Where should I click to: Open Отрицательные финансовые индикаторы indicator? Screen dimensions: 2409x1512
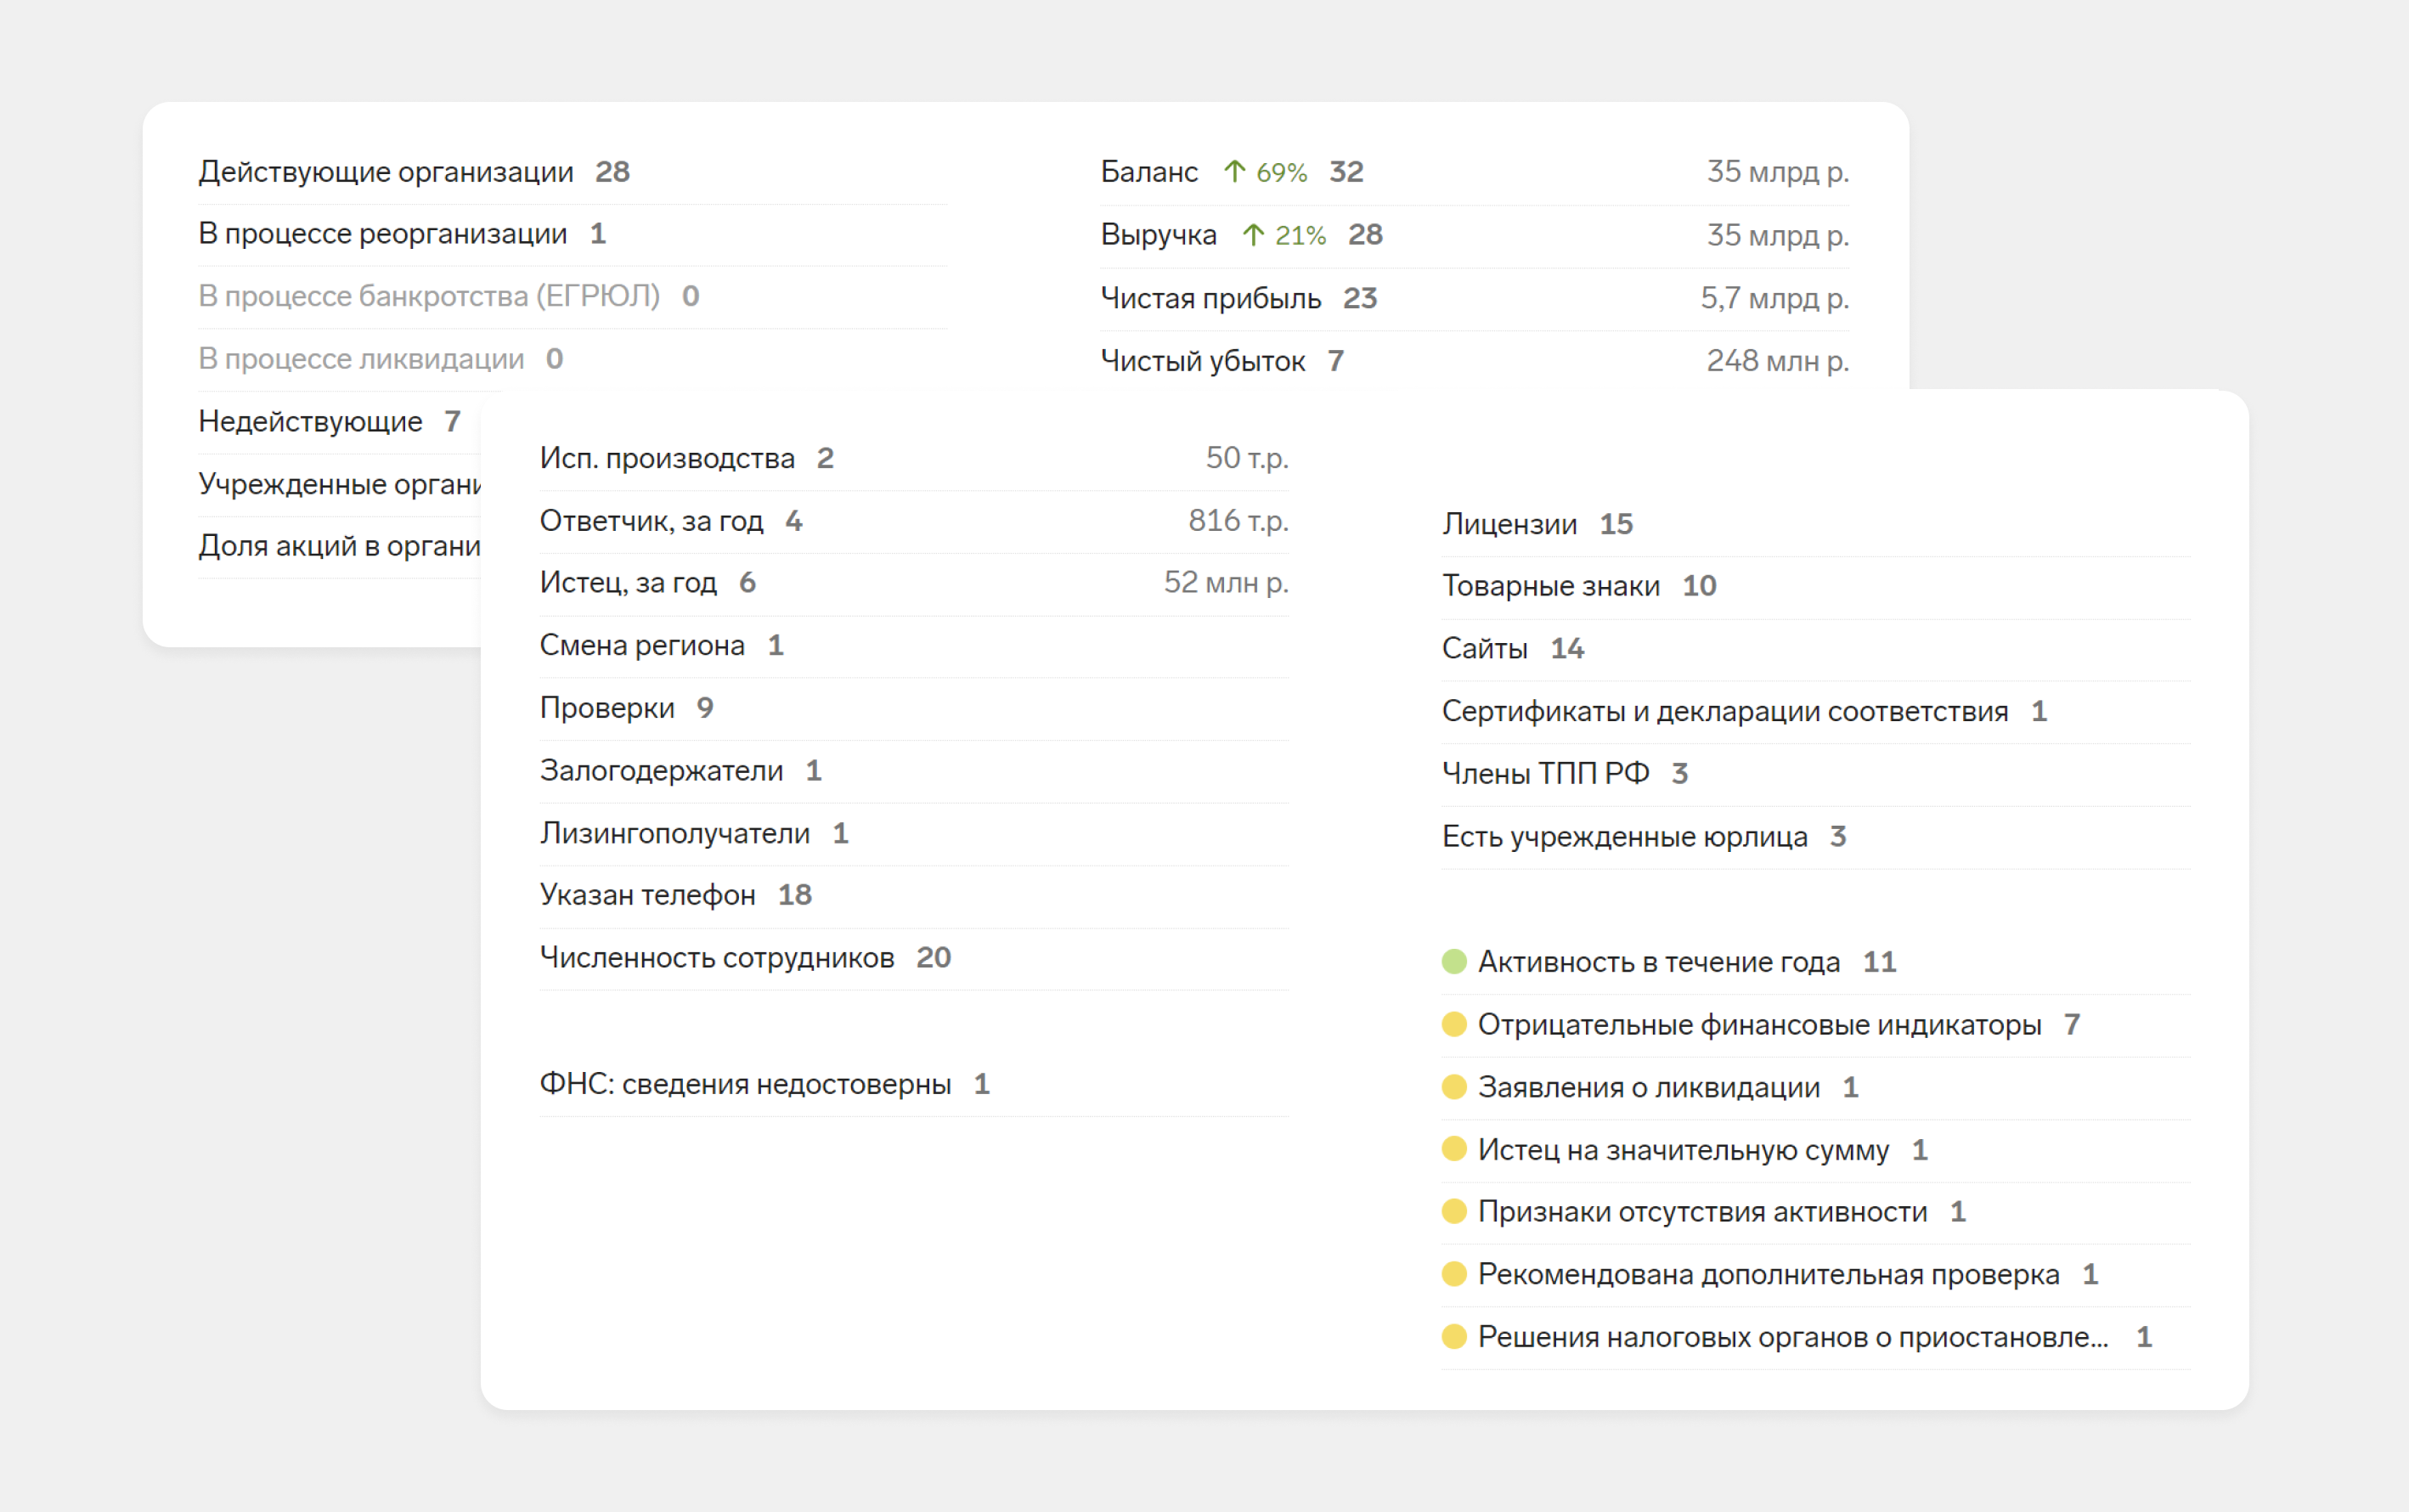[1816, 1024]
